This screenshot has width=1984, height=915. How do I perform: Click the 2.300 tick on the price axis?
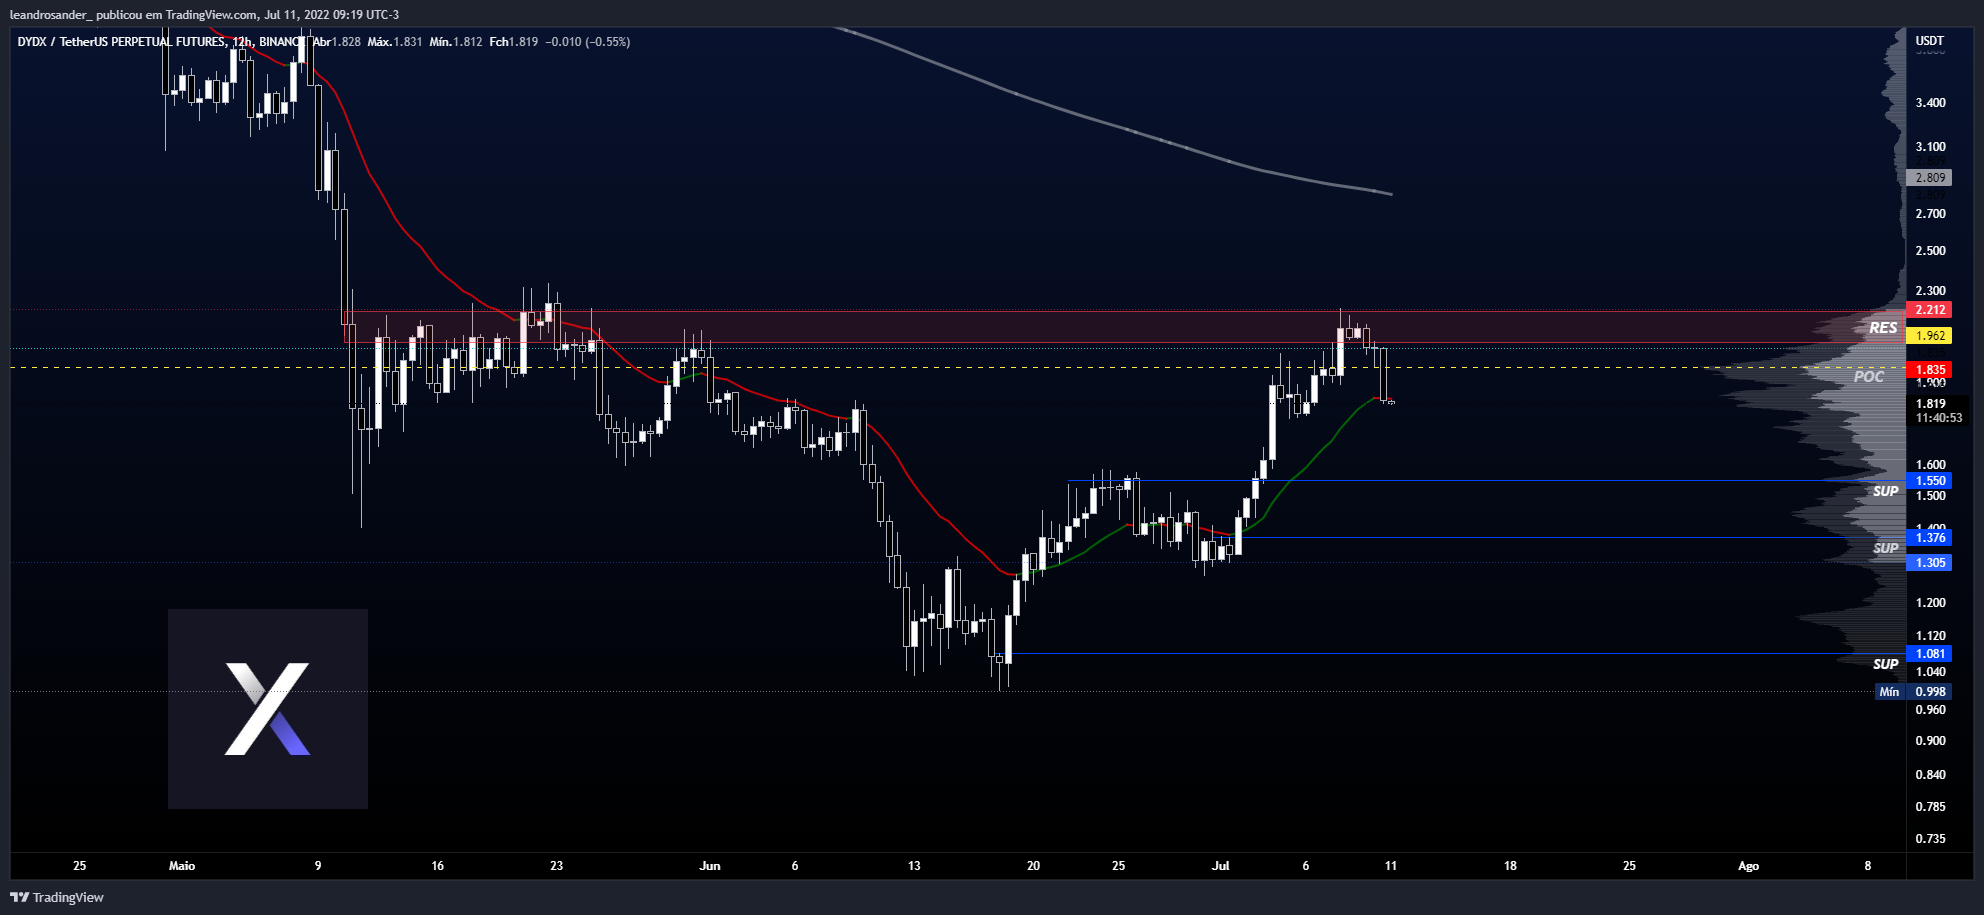point(1931,291)
